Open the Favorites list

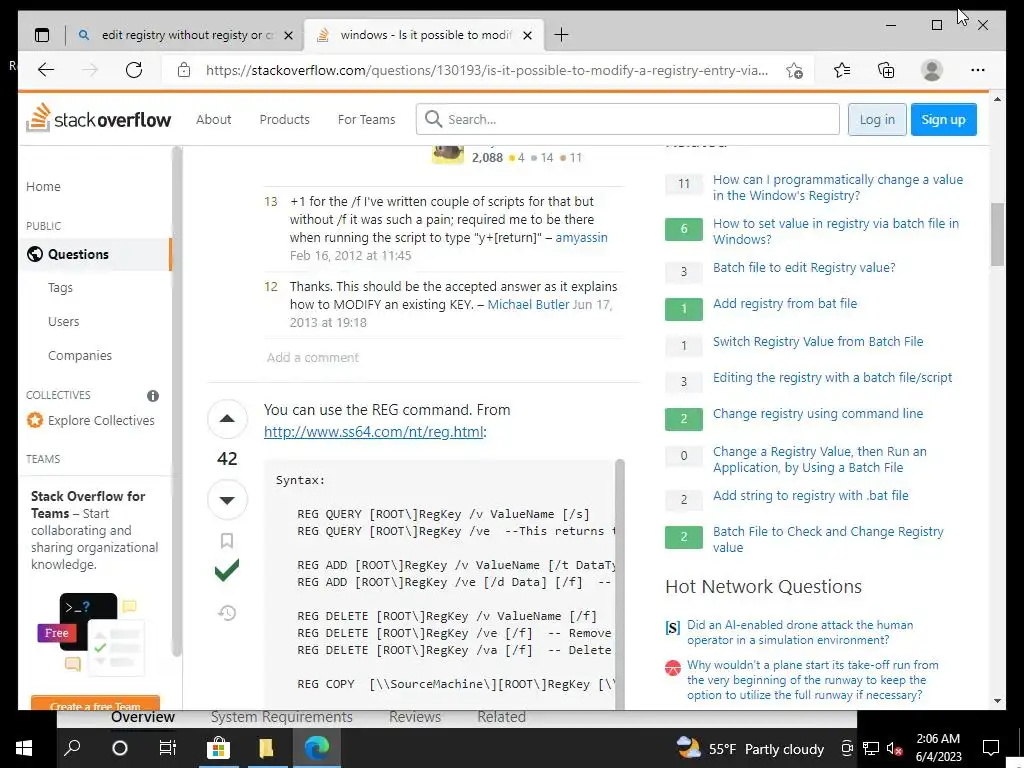[x=842, y=70]
